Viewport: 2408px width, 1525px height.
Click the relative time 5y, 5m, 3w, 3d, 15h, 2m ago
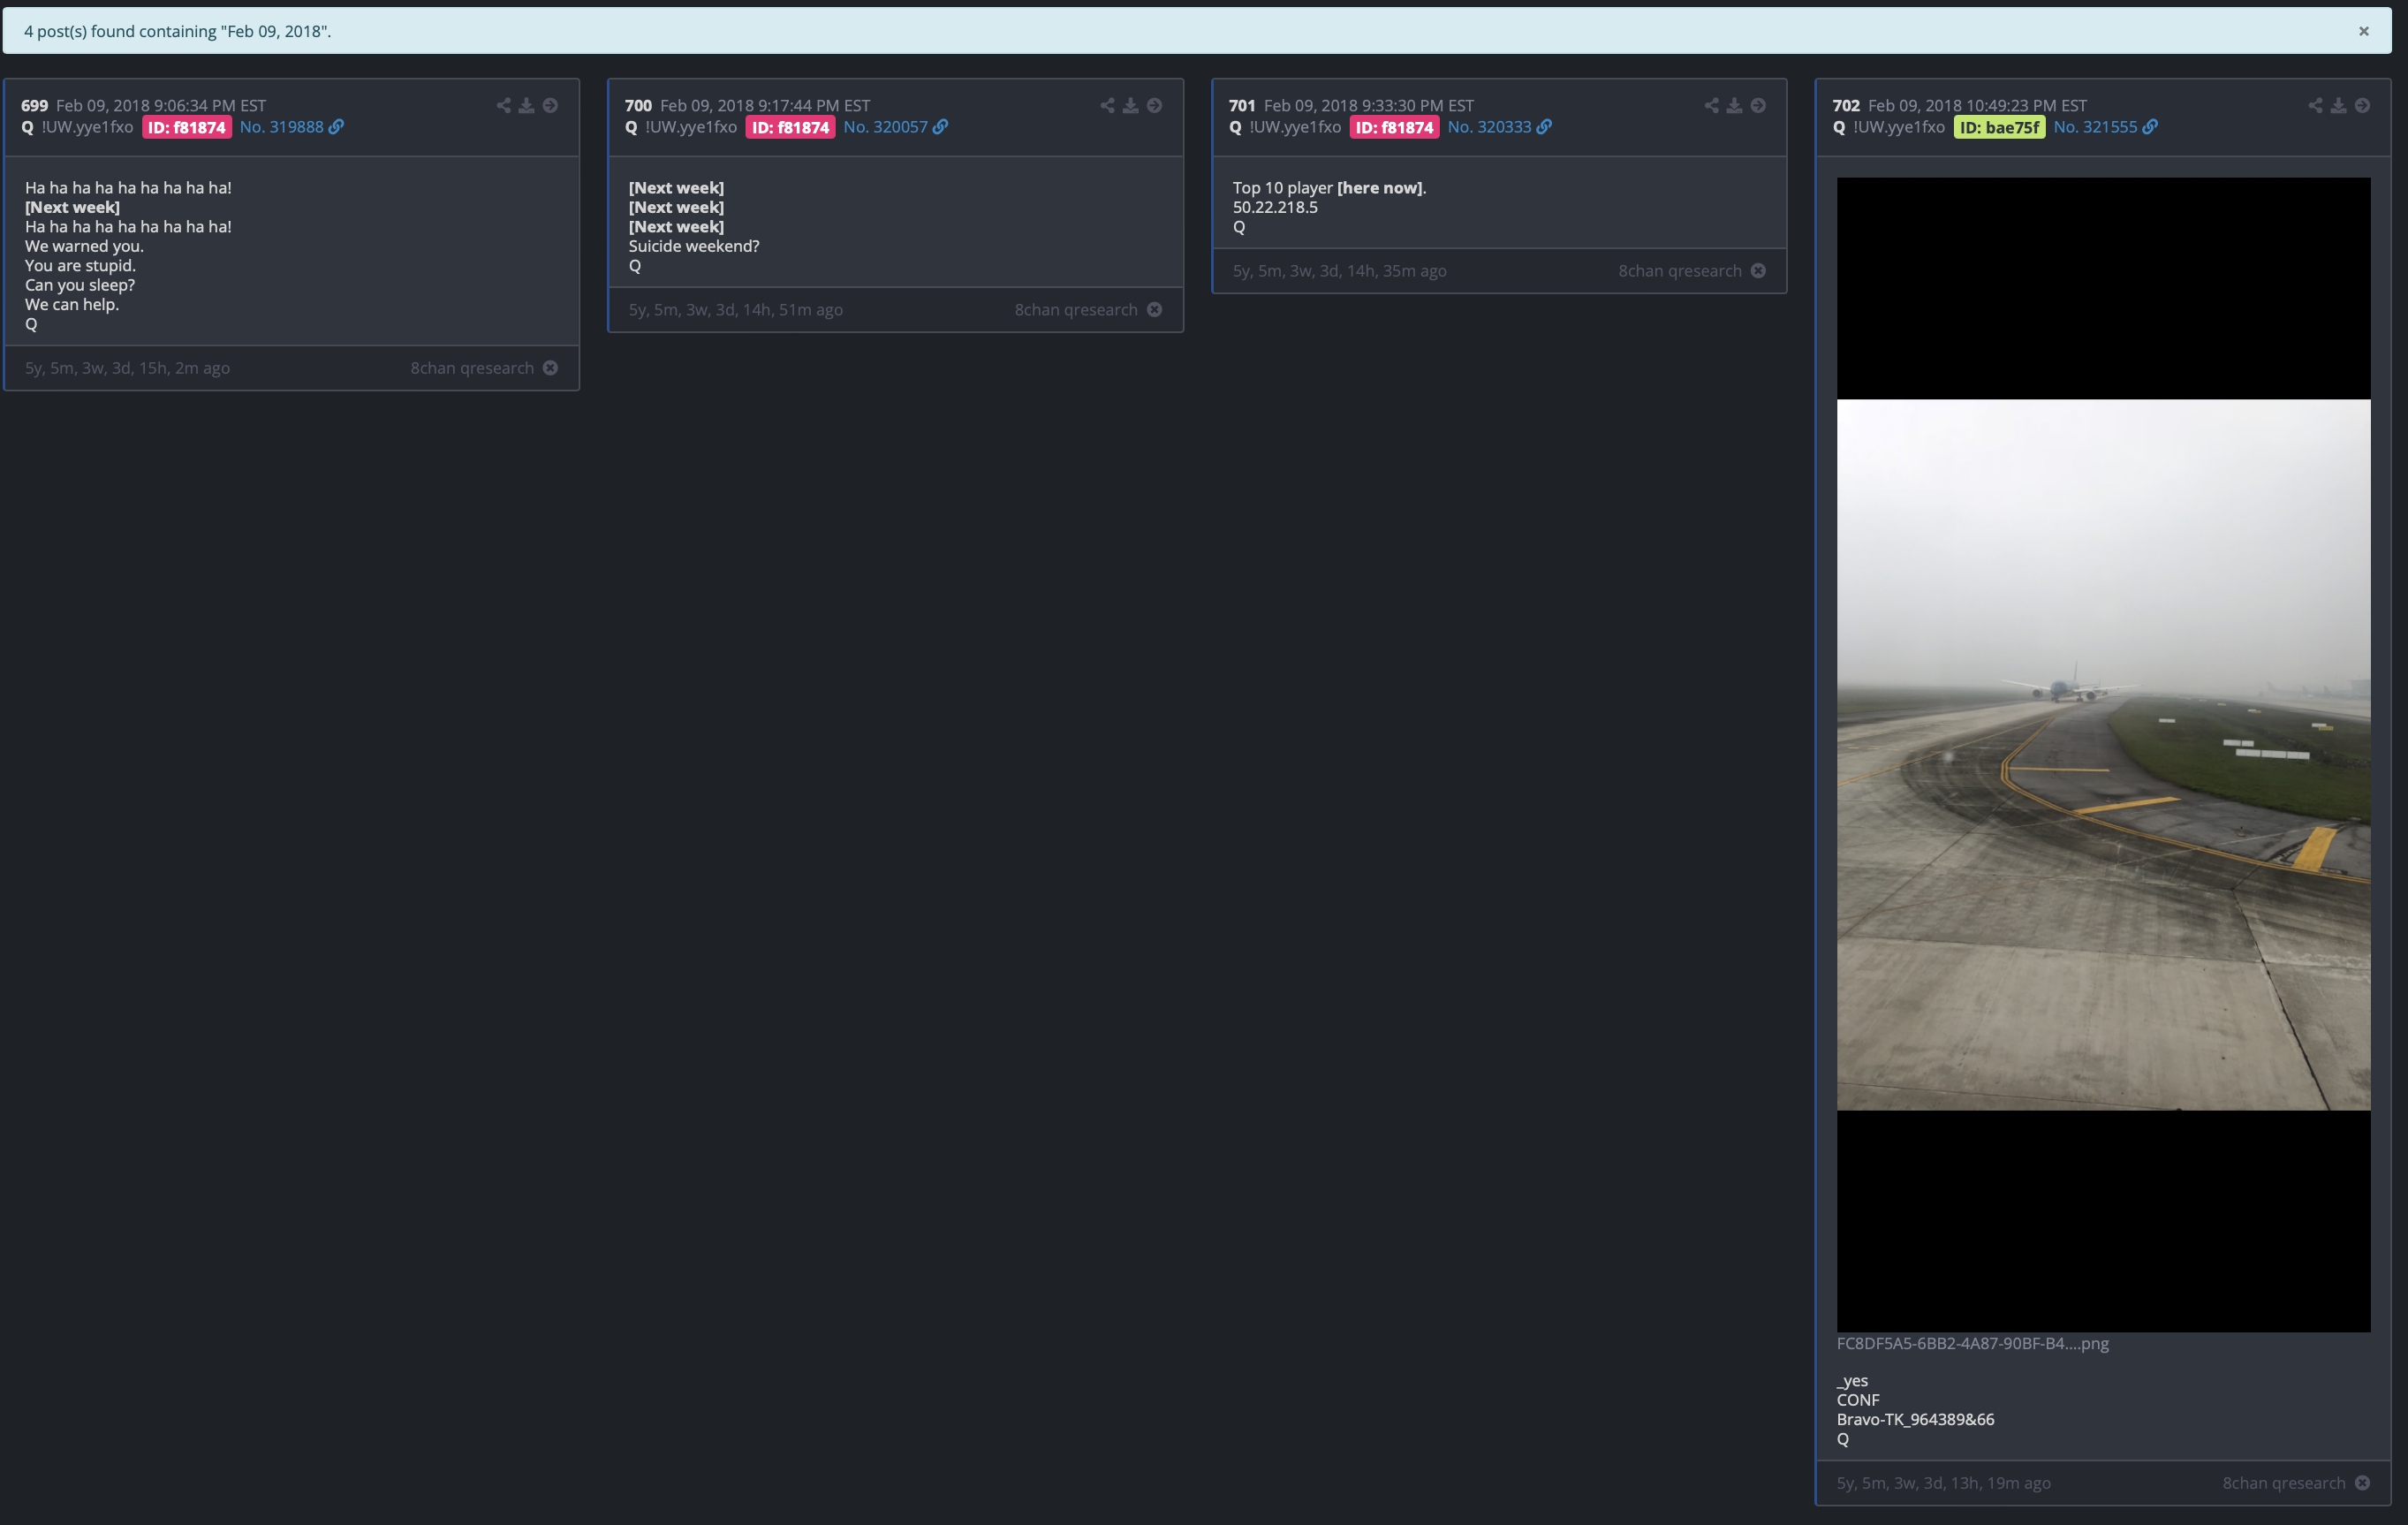127,368
